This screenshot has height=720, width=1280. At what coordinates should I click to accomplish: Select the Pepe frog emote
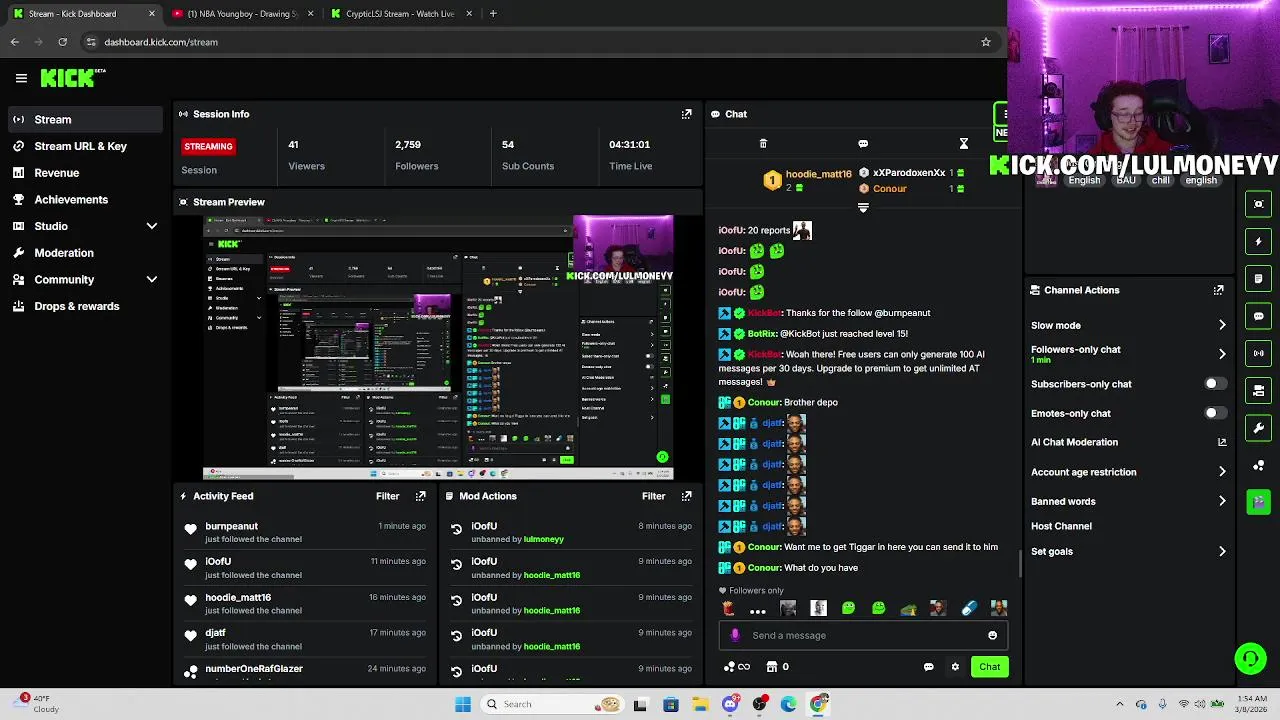coord(908,608)
